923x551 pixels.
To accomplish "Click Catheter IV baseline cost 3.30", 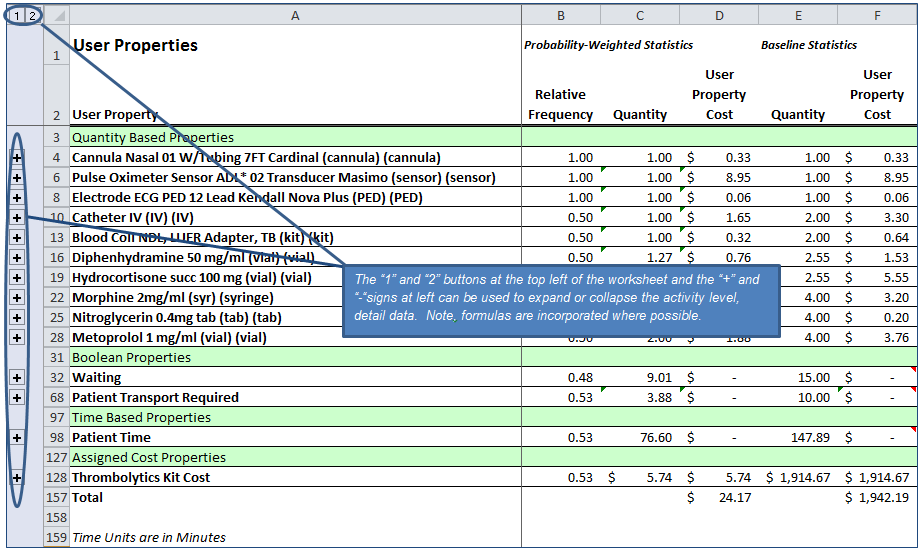I will [896, 218].
